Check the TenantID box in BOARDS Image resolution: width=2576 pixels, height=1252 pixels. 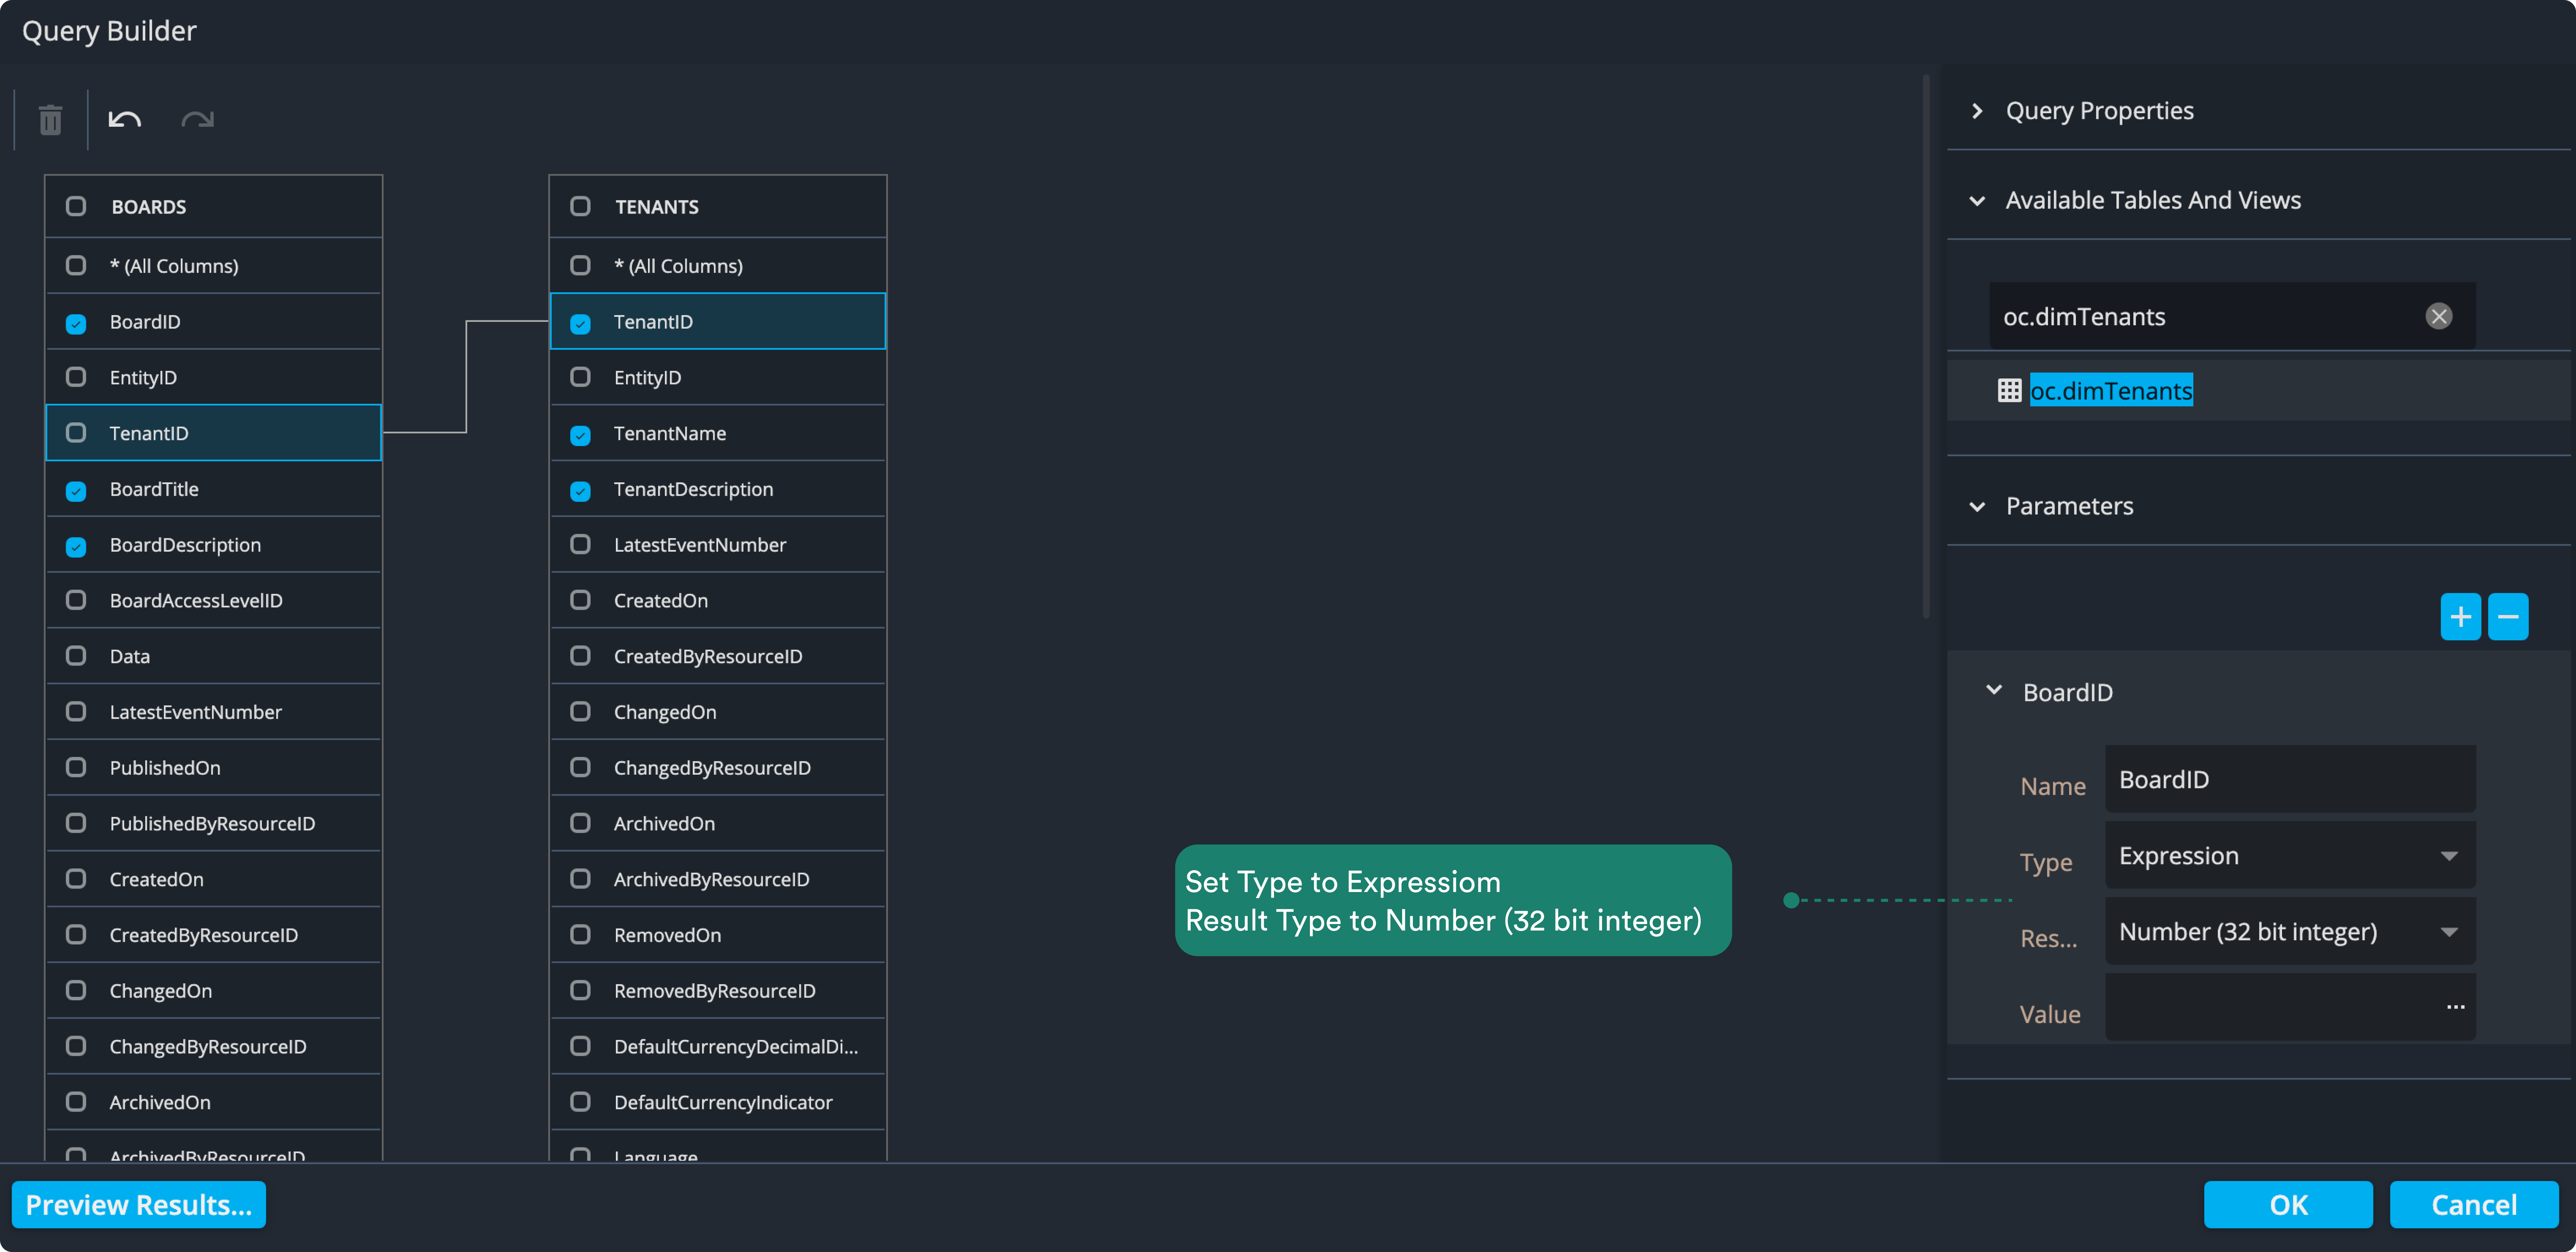click(x=76, y=433)
